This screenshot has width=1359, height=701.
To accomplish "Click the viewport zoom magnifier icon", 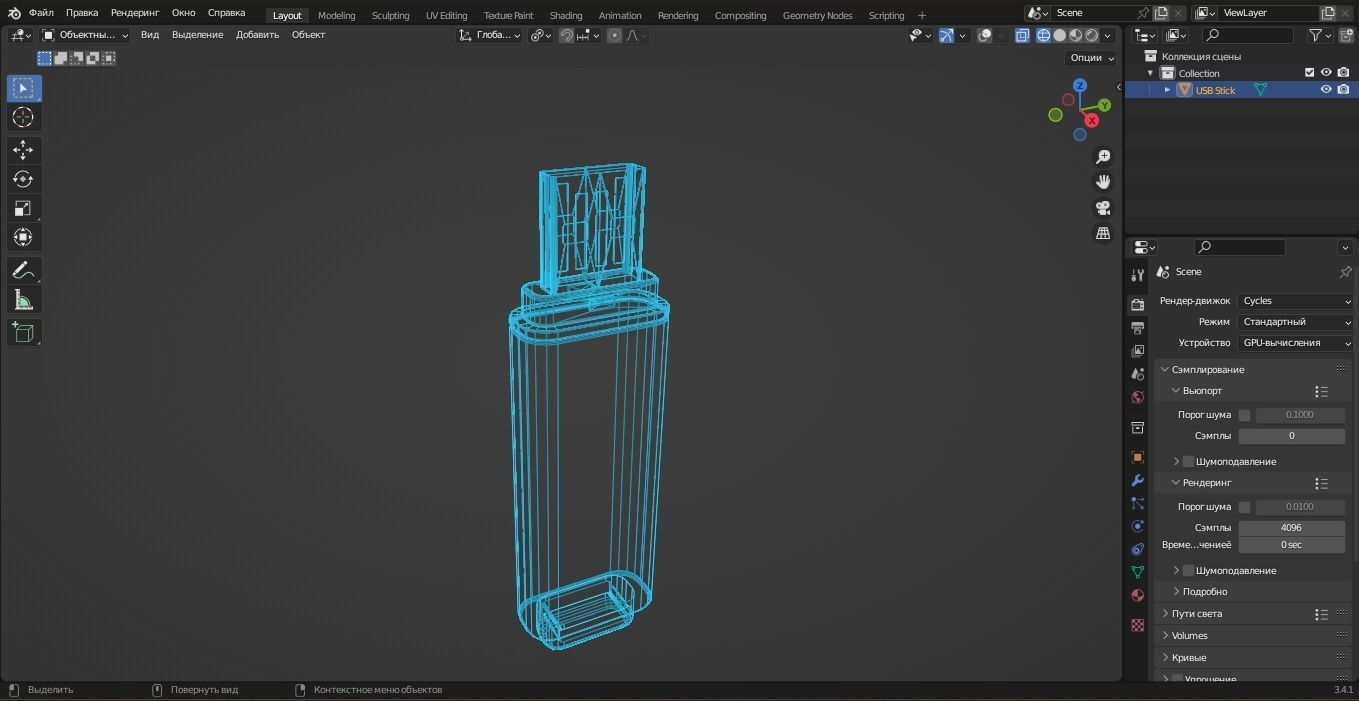I will (1103, 157).
